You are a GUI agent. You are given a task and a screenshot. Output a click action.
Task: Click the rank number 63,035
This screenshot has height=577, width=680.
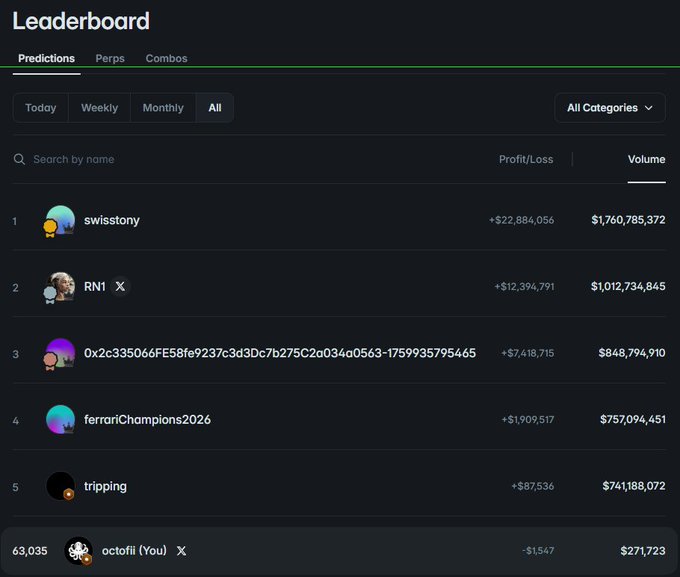[29, 551]
